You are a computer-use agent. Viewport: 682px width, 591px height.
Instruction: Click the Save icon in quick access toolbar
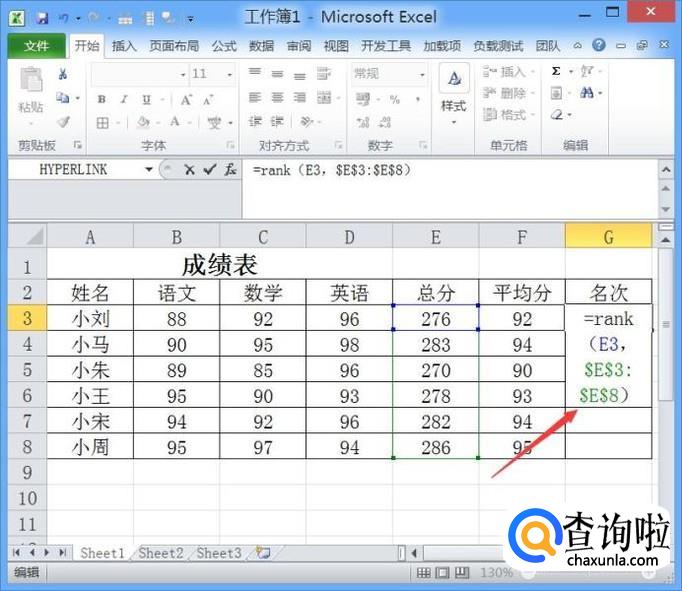pyautogui.click(x=42, y=18)
